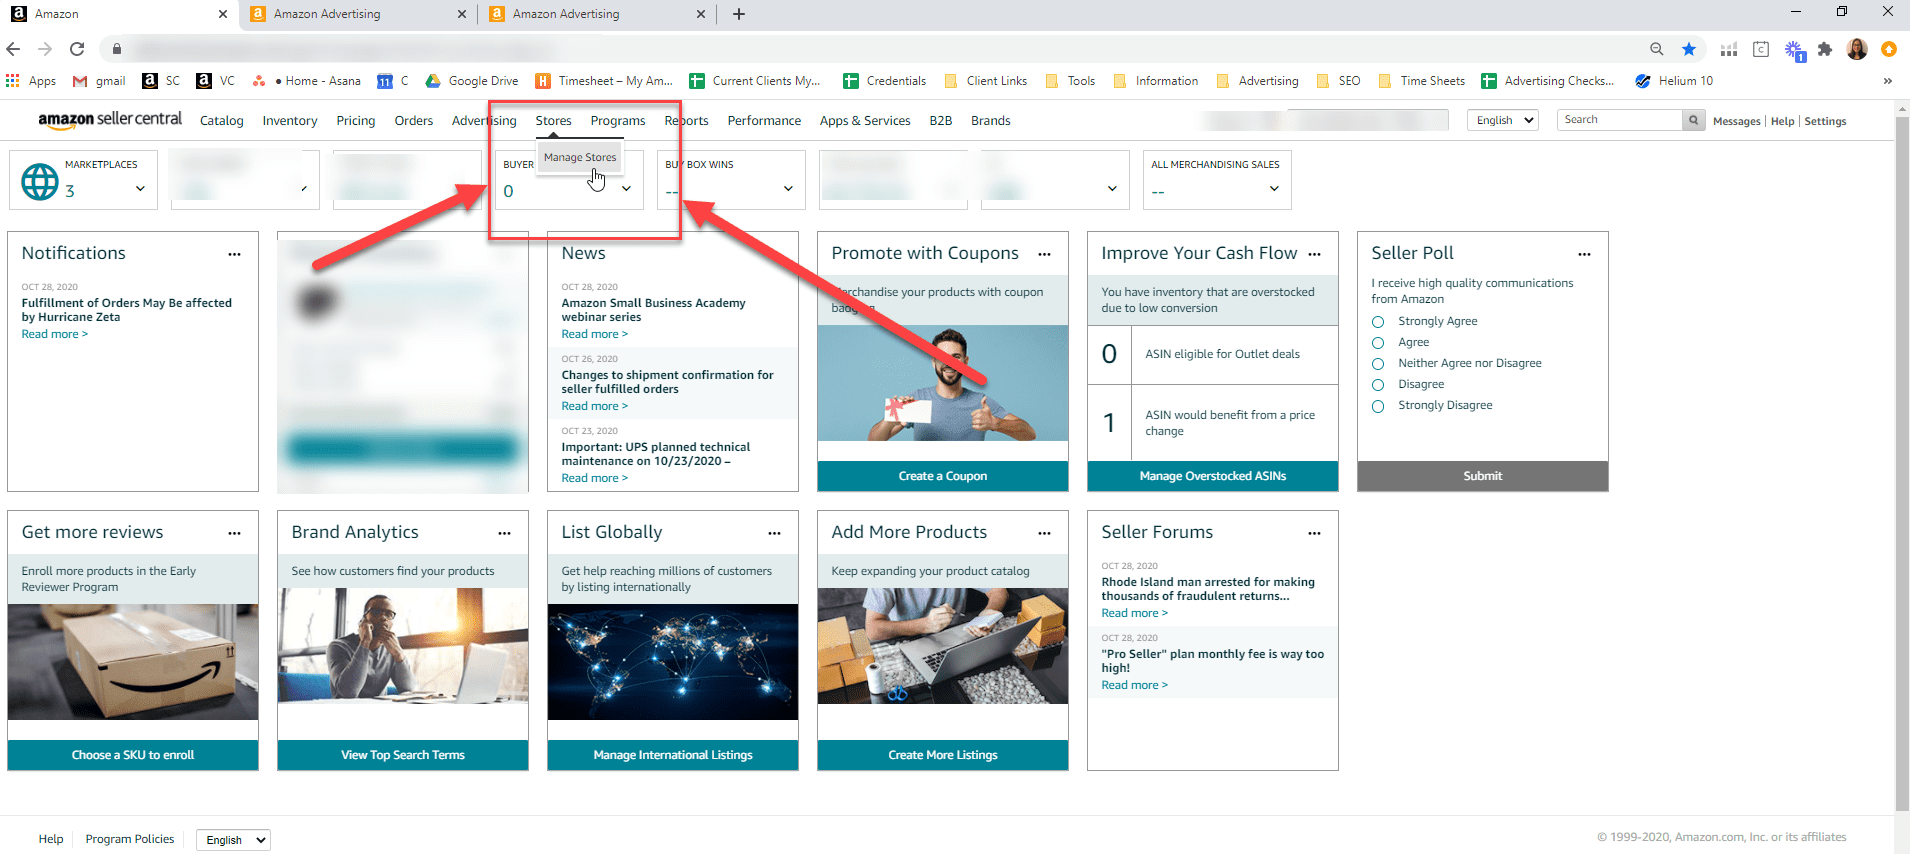The image size is (1910, 854).
Task: Open the Helium 10 bookmark
Action: pos(1674,81)
